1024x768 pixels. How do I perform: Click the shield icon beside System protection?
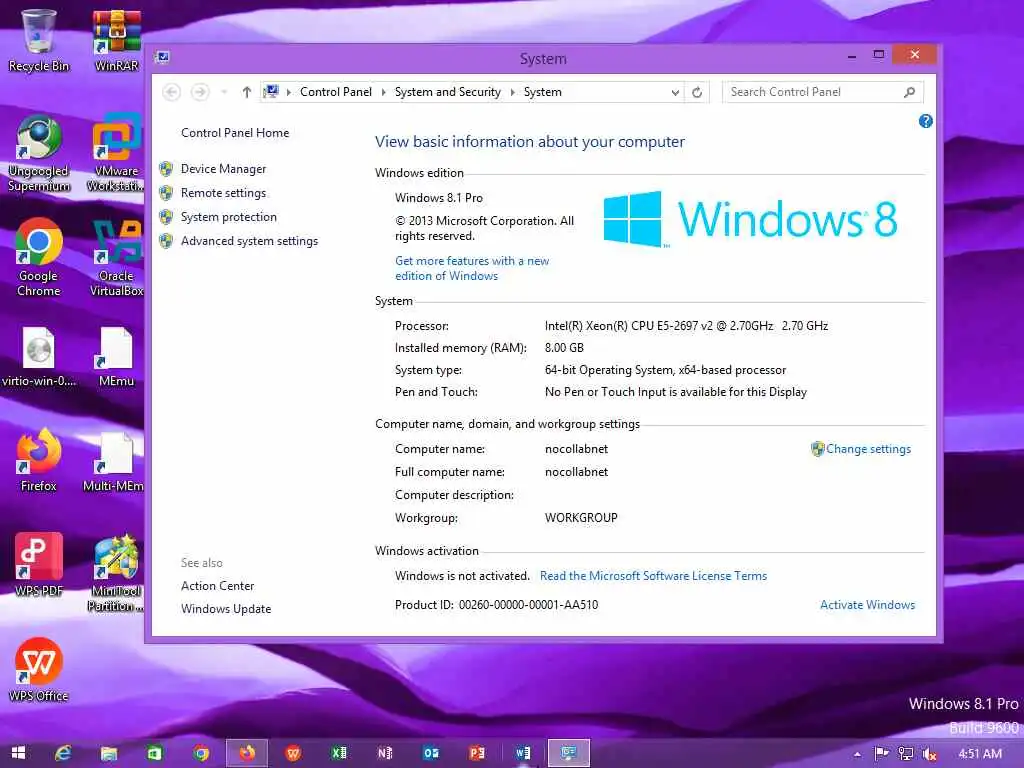click(167, 217)
